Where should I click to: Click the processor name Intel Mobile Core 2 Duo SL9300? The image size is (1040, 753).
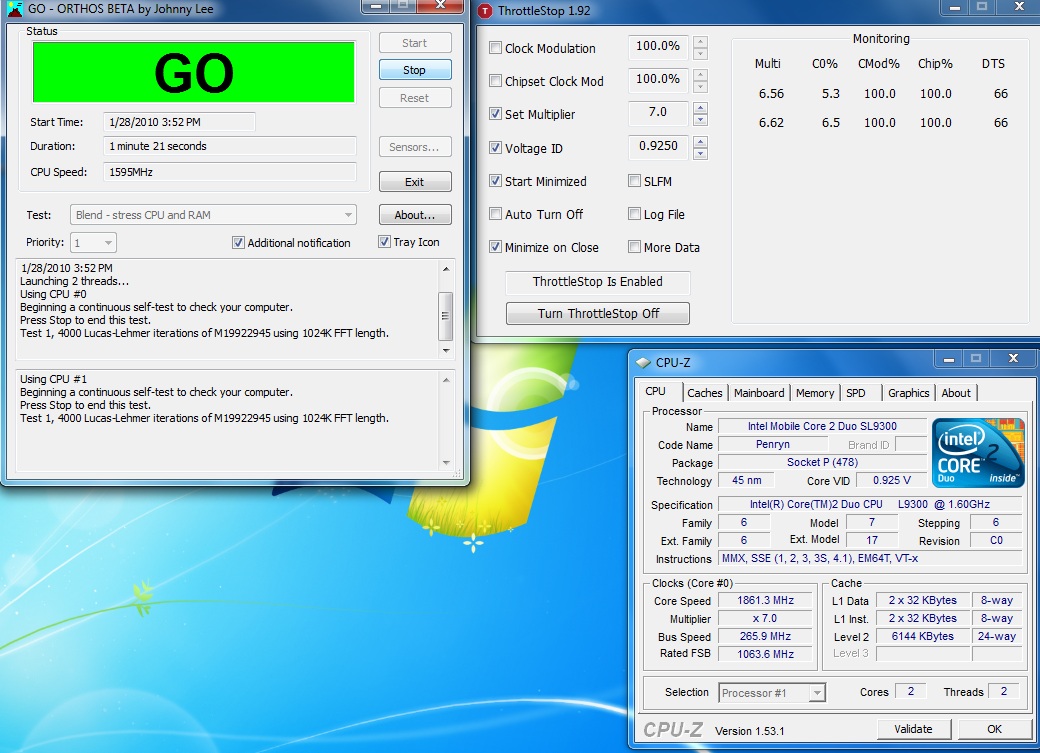tap(822, 426)
